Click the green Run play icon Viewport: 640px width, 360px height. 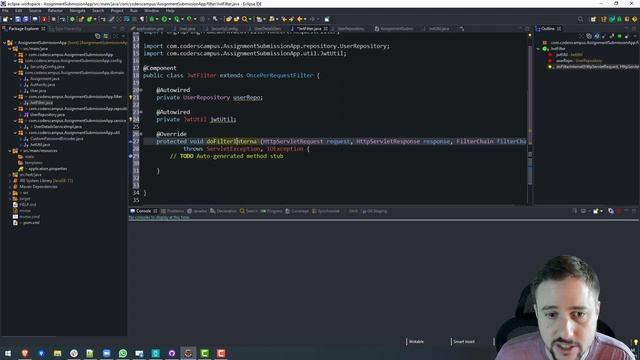(x=164, y=19)
